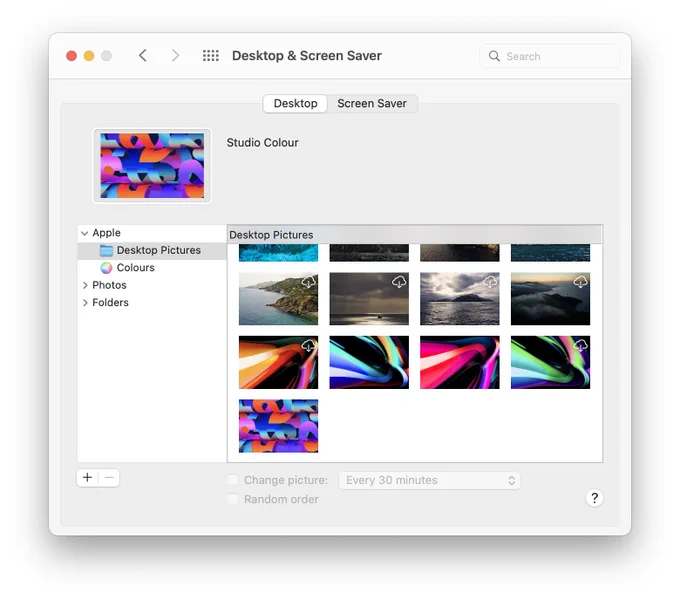This screenshot has height=600, width=680.
Task: Choose the orange abstract swirl wallpaper
Action: 278,362
